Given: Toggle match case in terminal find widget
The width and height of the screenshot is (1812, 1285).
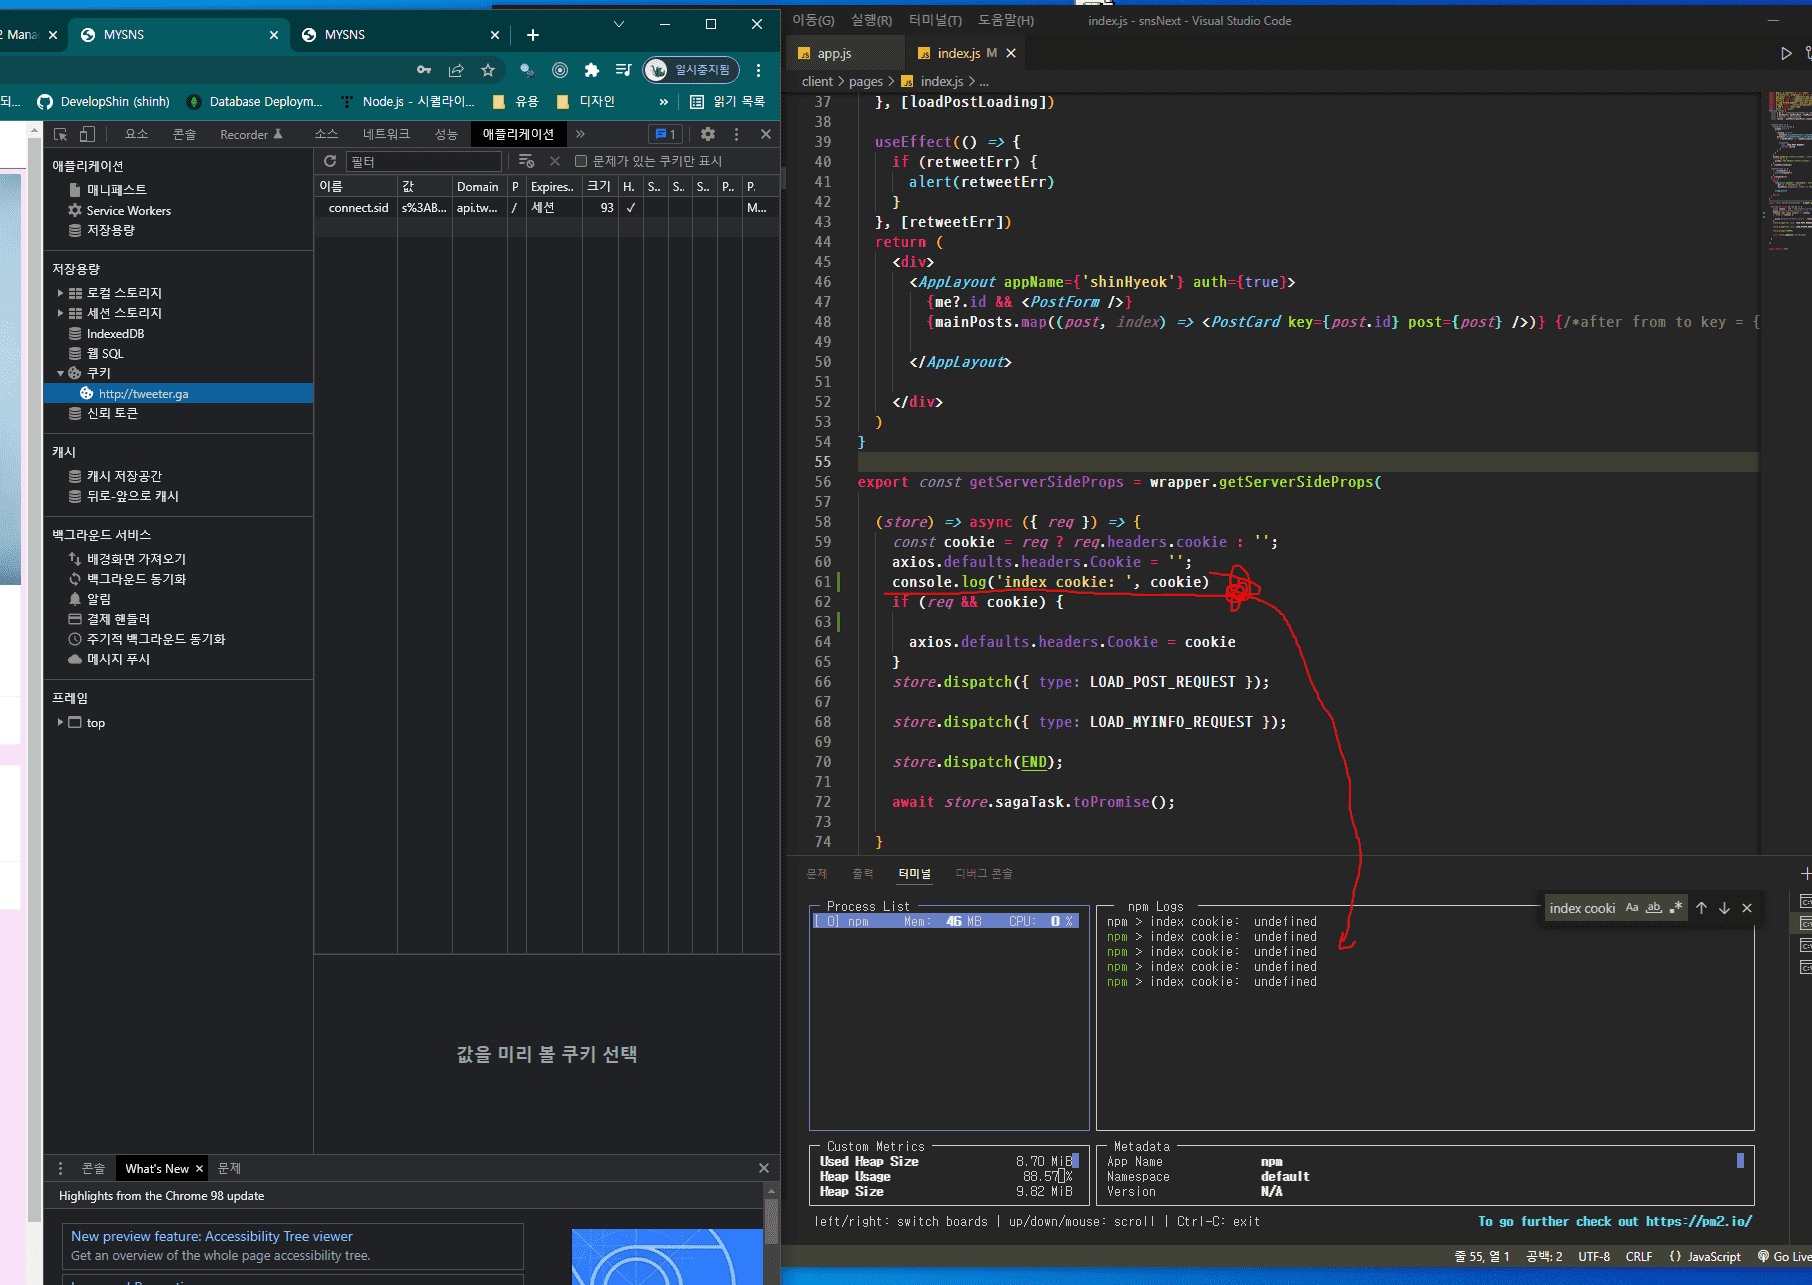Looking at the screenshot, I should pos(1632,908).
